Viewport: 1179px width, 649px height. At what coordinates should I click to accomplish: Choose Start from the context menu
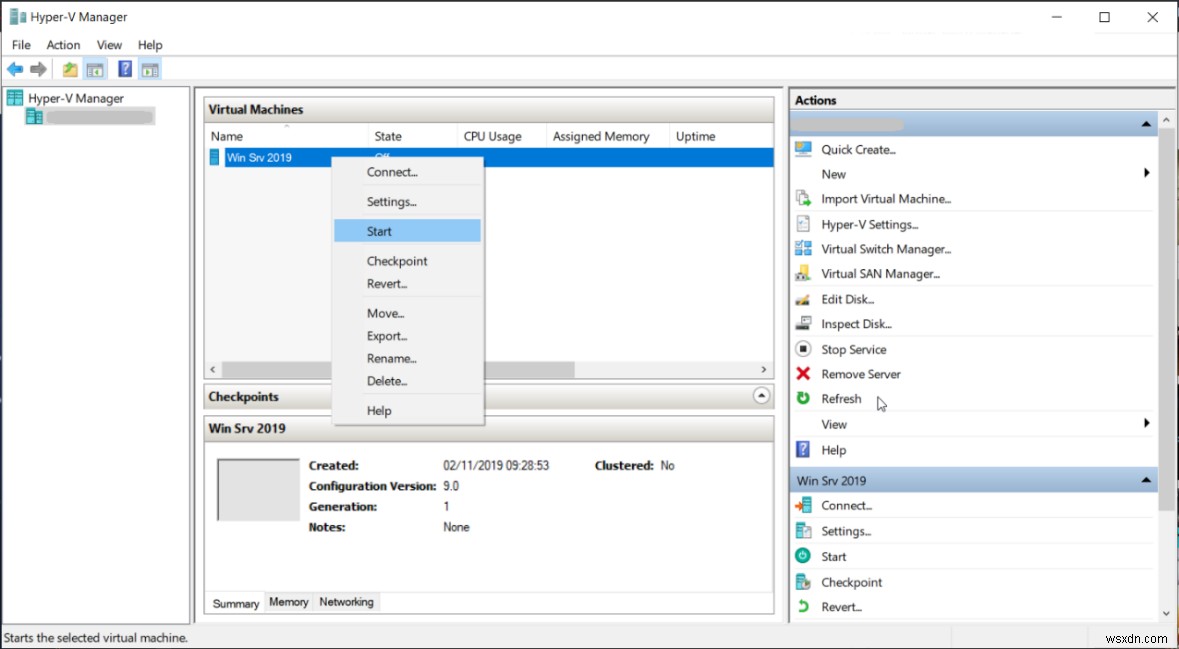pos(379,230)
